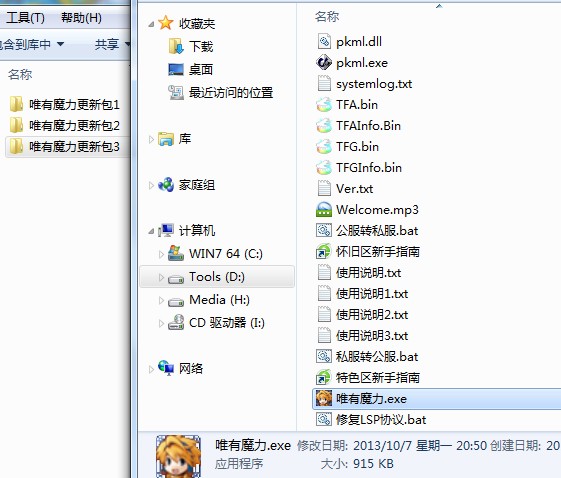The width and height of the screenshot is (561, 478).
Task: Select the 特色区新手指南 shortcut icon
Action: pyautogui.click(x=324, y=377)
